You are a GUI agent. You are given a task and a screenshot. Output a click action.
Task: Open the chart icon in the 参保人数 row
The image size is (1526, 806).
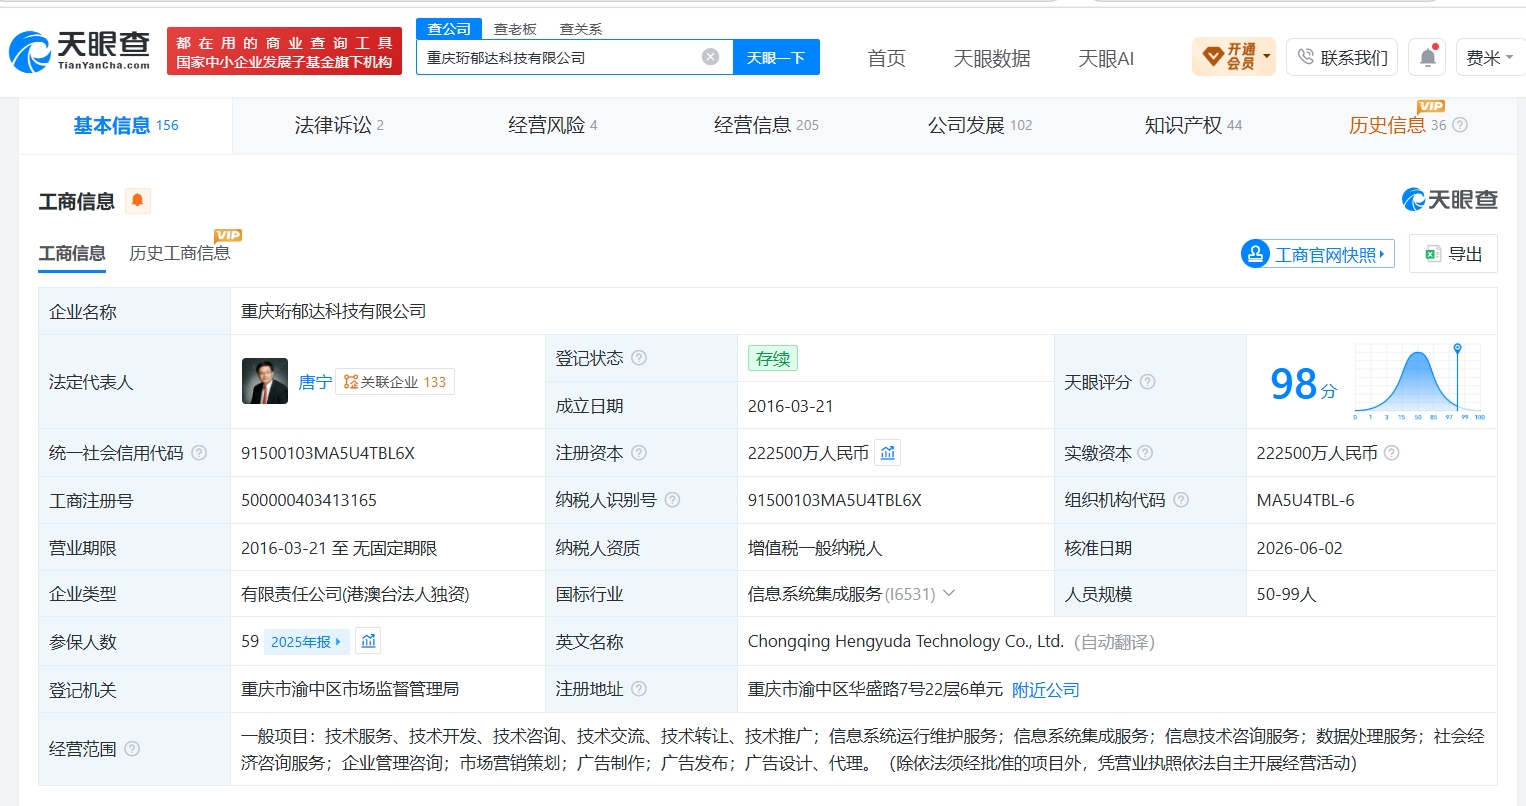368,641
